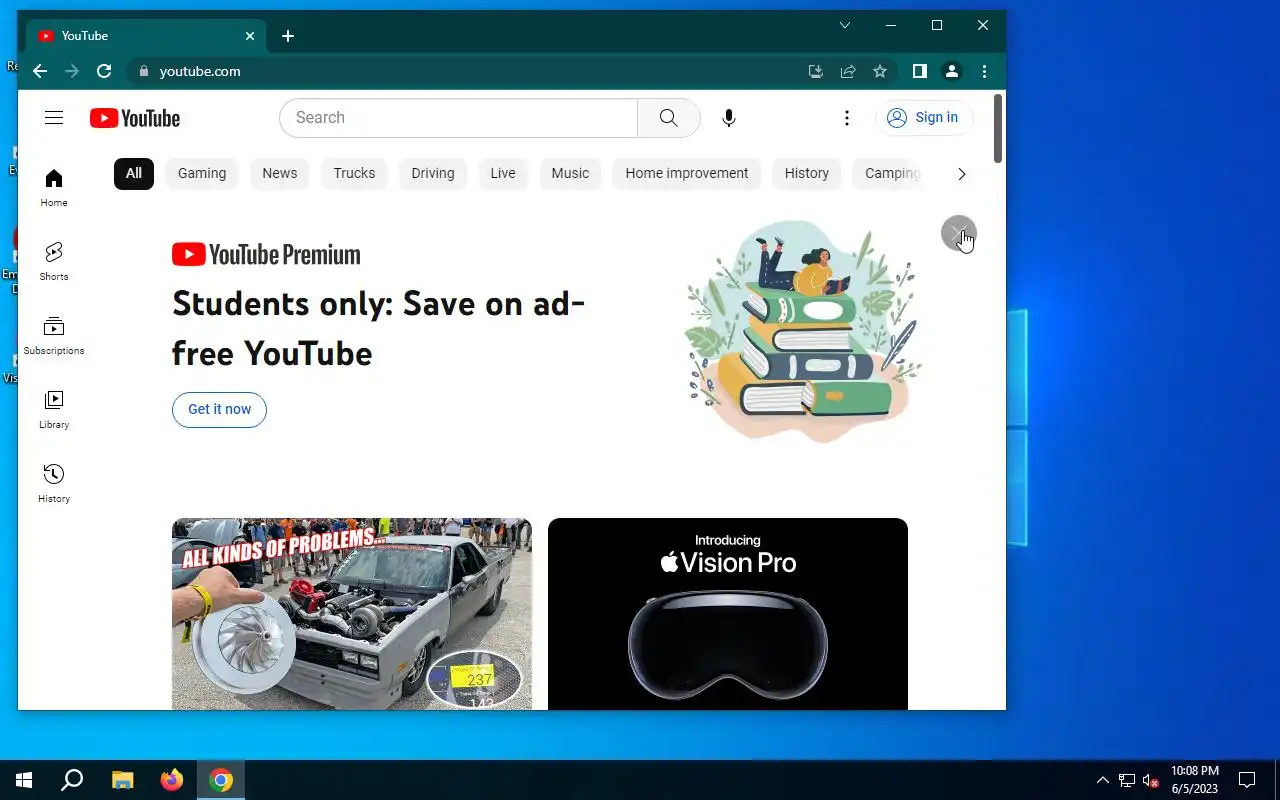Open YouTube settings three-dot menu
This screenshot has width=1280, height=800.
point(847,118)
